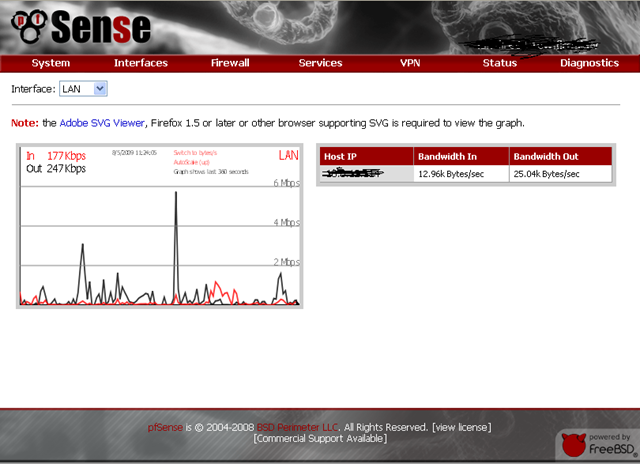Click the pfSense footer link
Viewport: 640px width, 464px height.
pyautogui.click(x=165, y=427)
